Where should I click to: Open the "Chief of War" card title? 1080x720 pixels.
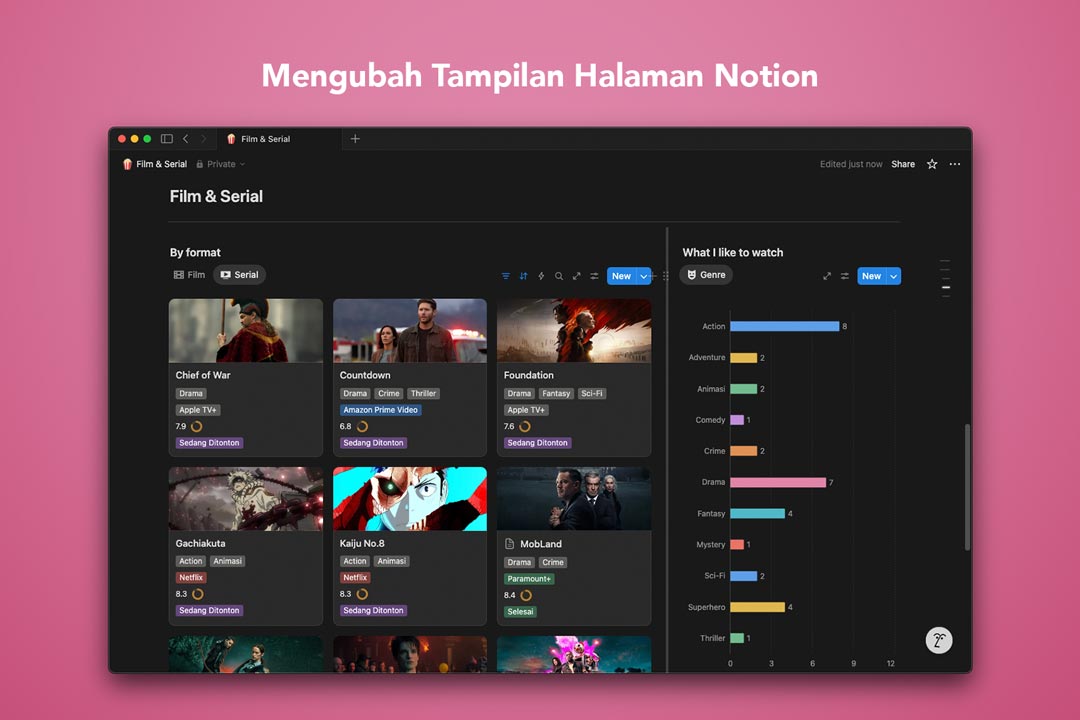click(x=202, y=375)
